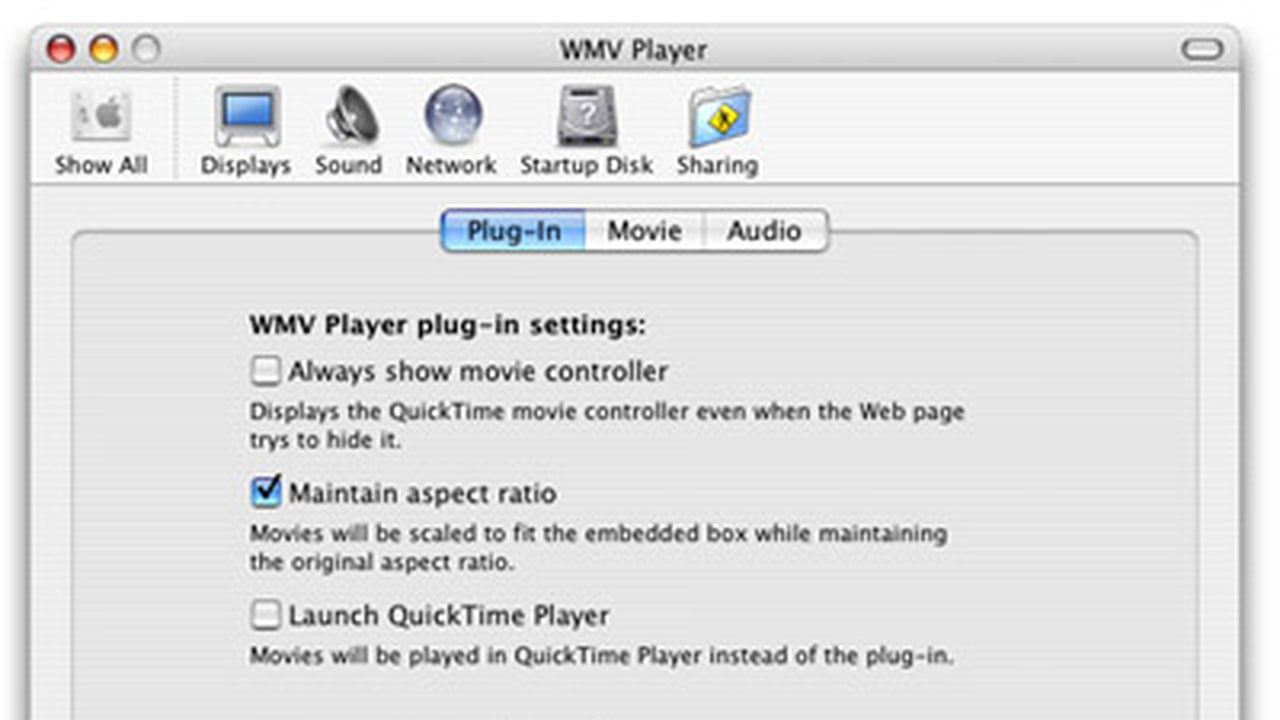Click the 'Launch QuickTime Player' label text

tap(448, 616)
